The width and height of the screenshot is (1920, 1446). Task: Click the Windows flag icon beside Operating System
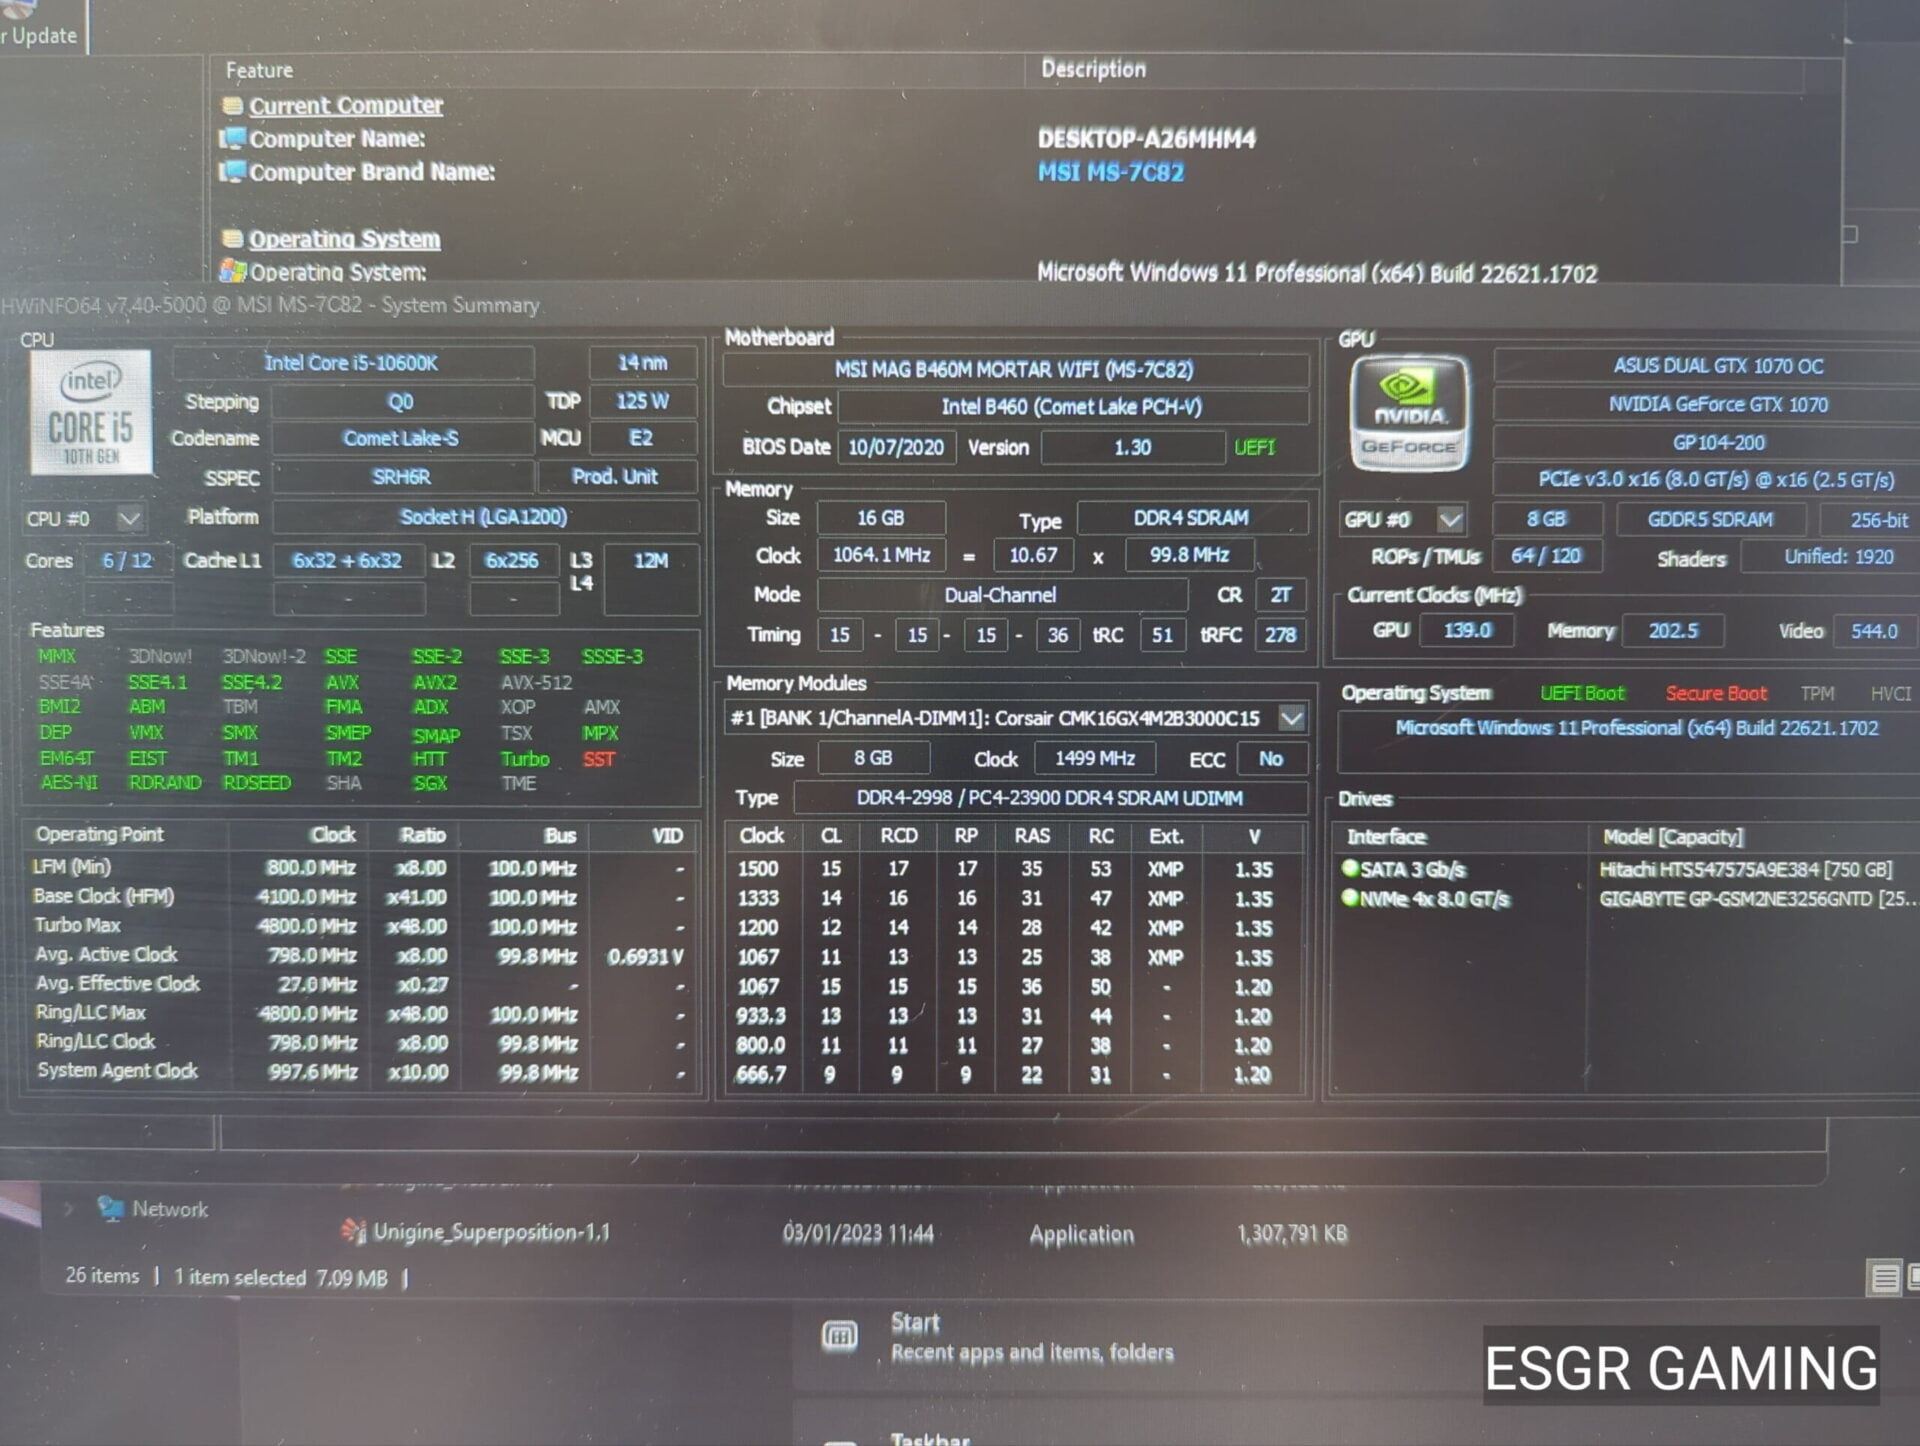pos(232,271)
